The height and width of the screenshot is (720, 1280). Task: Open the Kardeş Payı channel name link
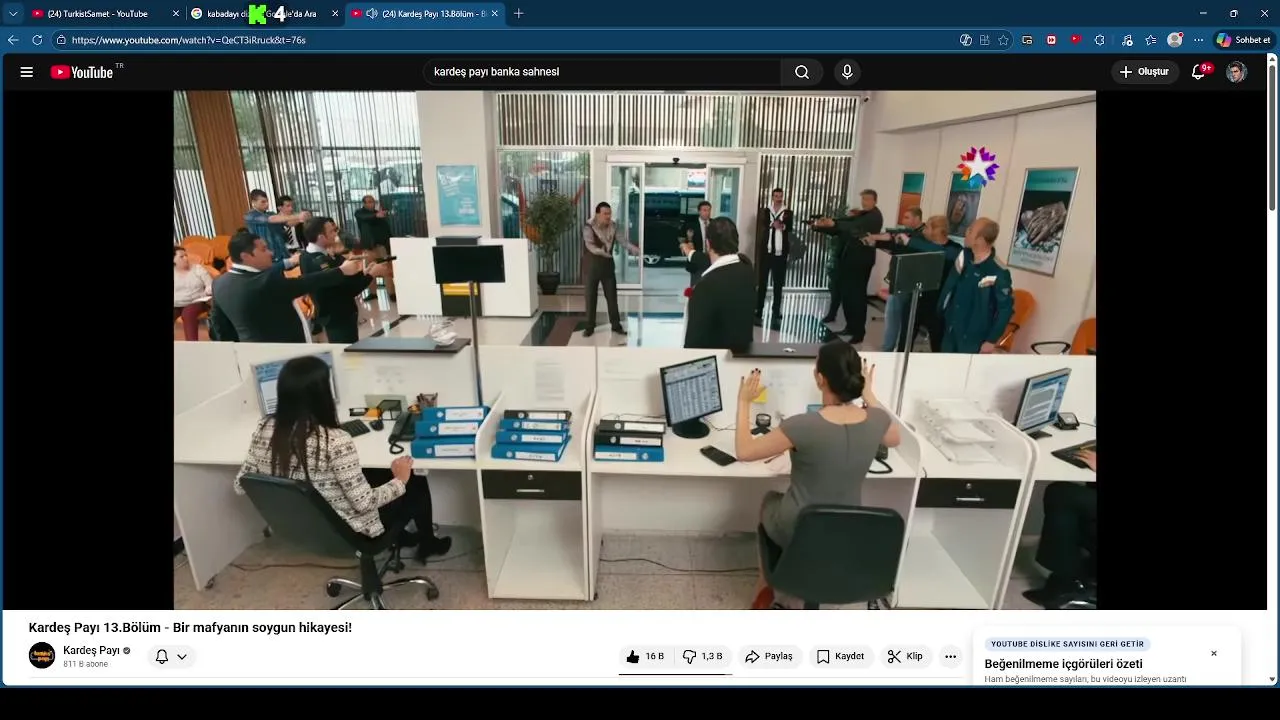point(91,650)
